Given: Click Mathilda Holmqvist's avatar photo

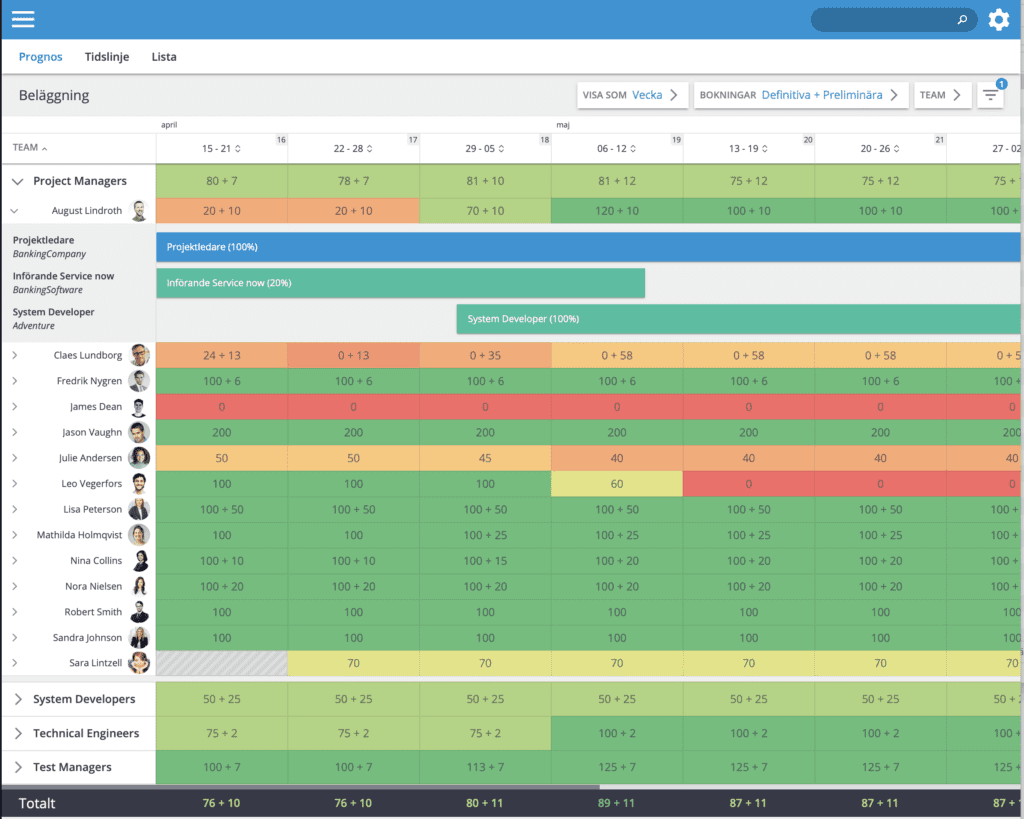Looking at the screenshot, I should click(139, 535).
